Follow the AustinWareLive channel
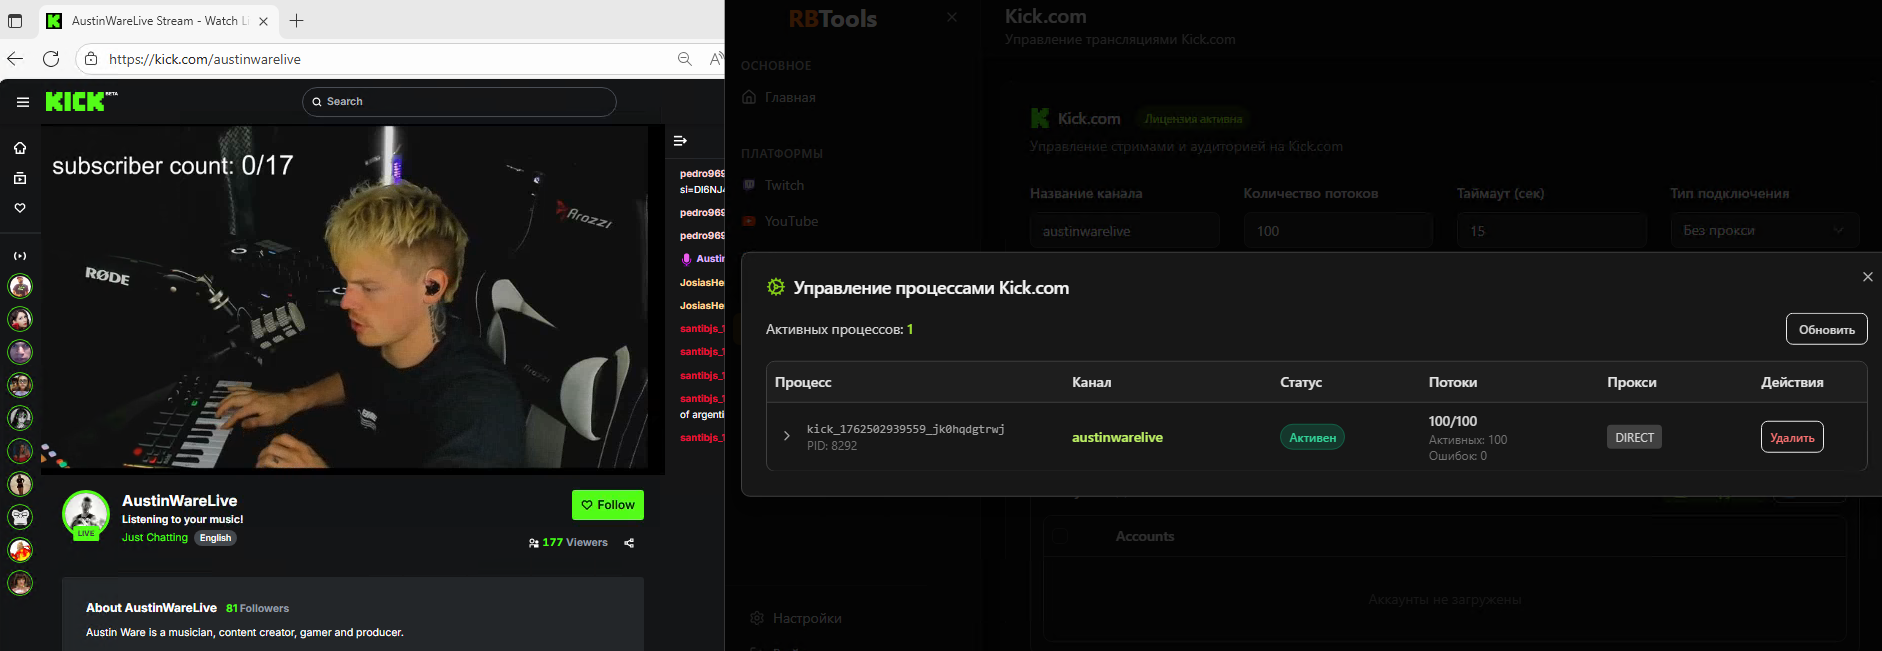 point(607,505)
